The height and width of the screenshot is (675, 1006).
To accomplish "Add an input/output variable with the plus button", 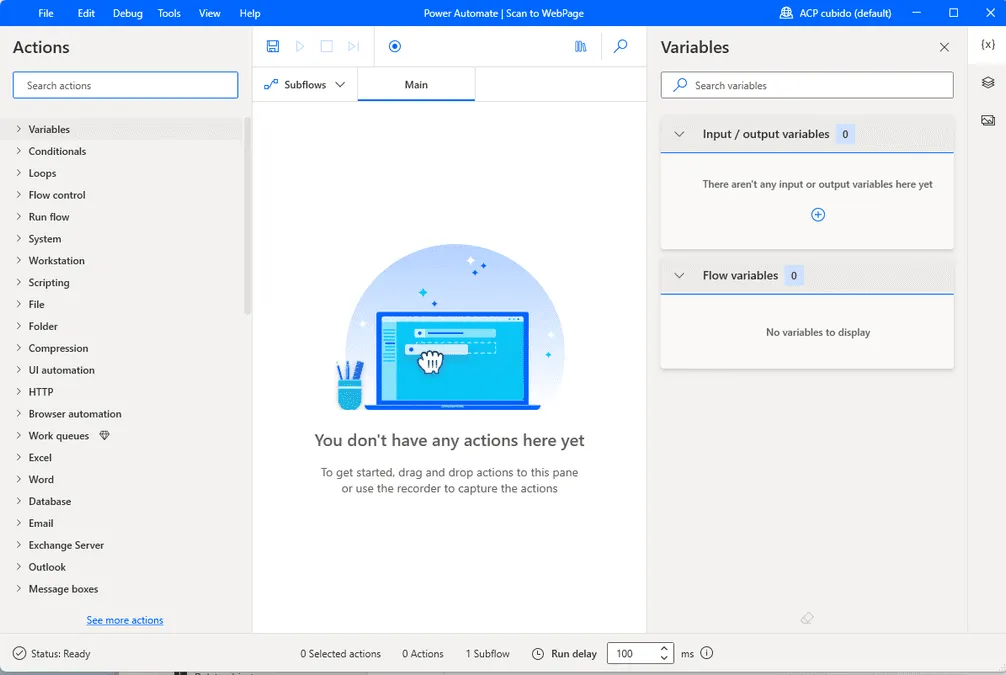I will click(818, 214).
